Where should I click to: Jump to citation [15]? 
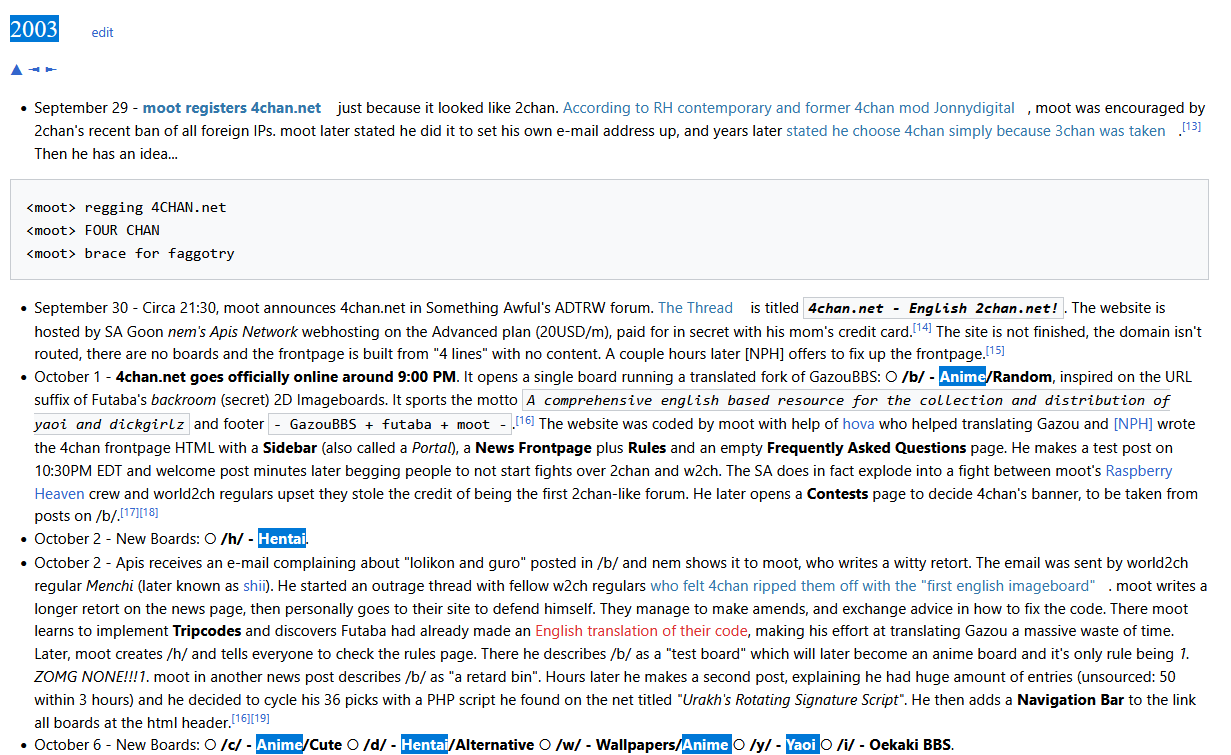point(995,350)
